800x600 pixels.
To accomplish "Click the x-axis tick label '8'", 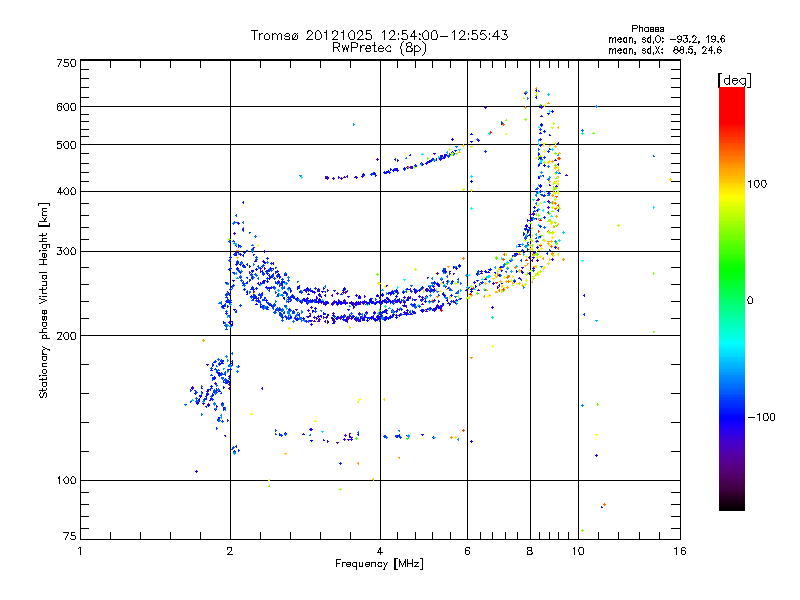I will tap(530, 551).
